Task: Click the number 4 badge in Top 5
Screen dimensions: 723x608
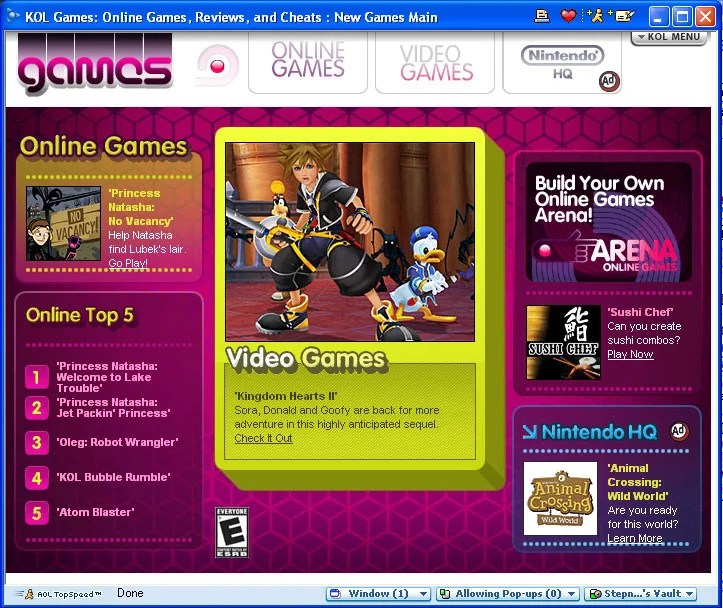Action: click(x=36, y=478)
